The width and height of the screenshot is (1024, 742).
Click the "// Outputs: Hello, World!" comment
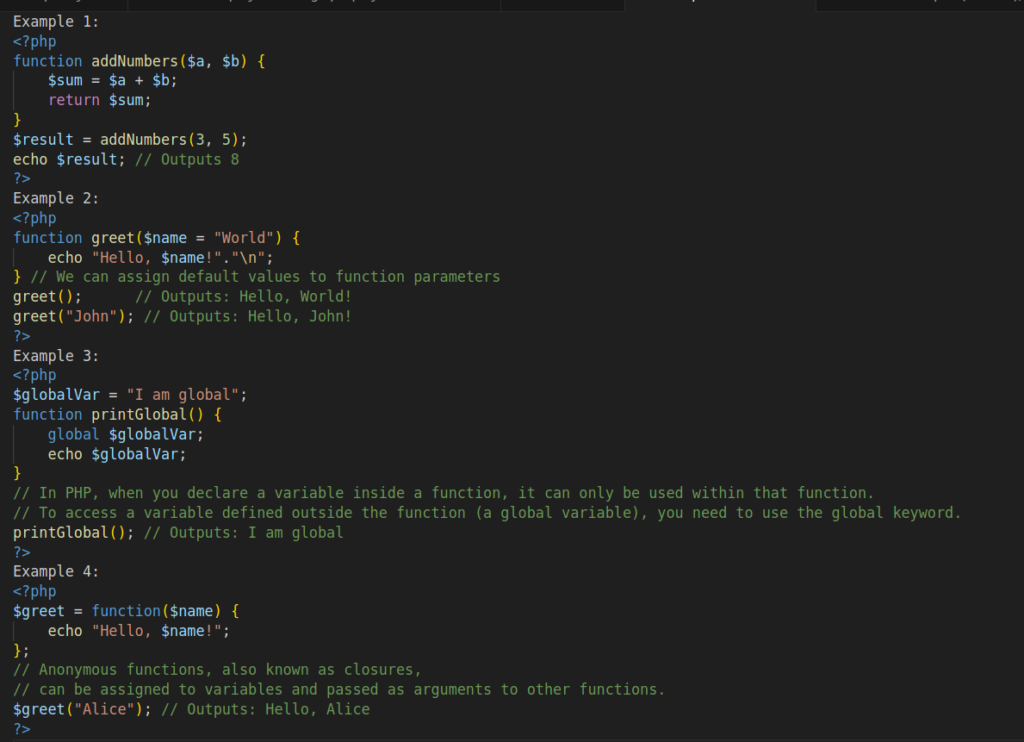[243, 297]
